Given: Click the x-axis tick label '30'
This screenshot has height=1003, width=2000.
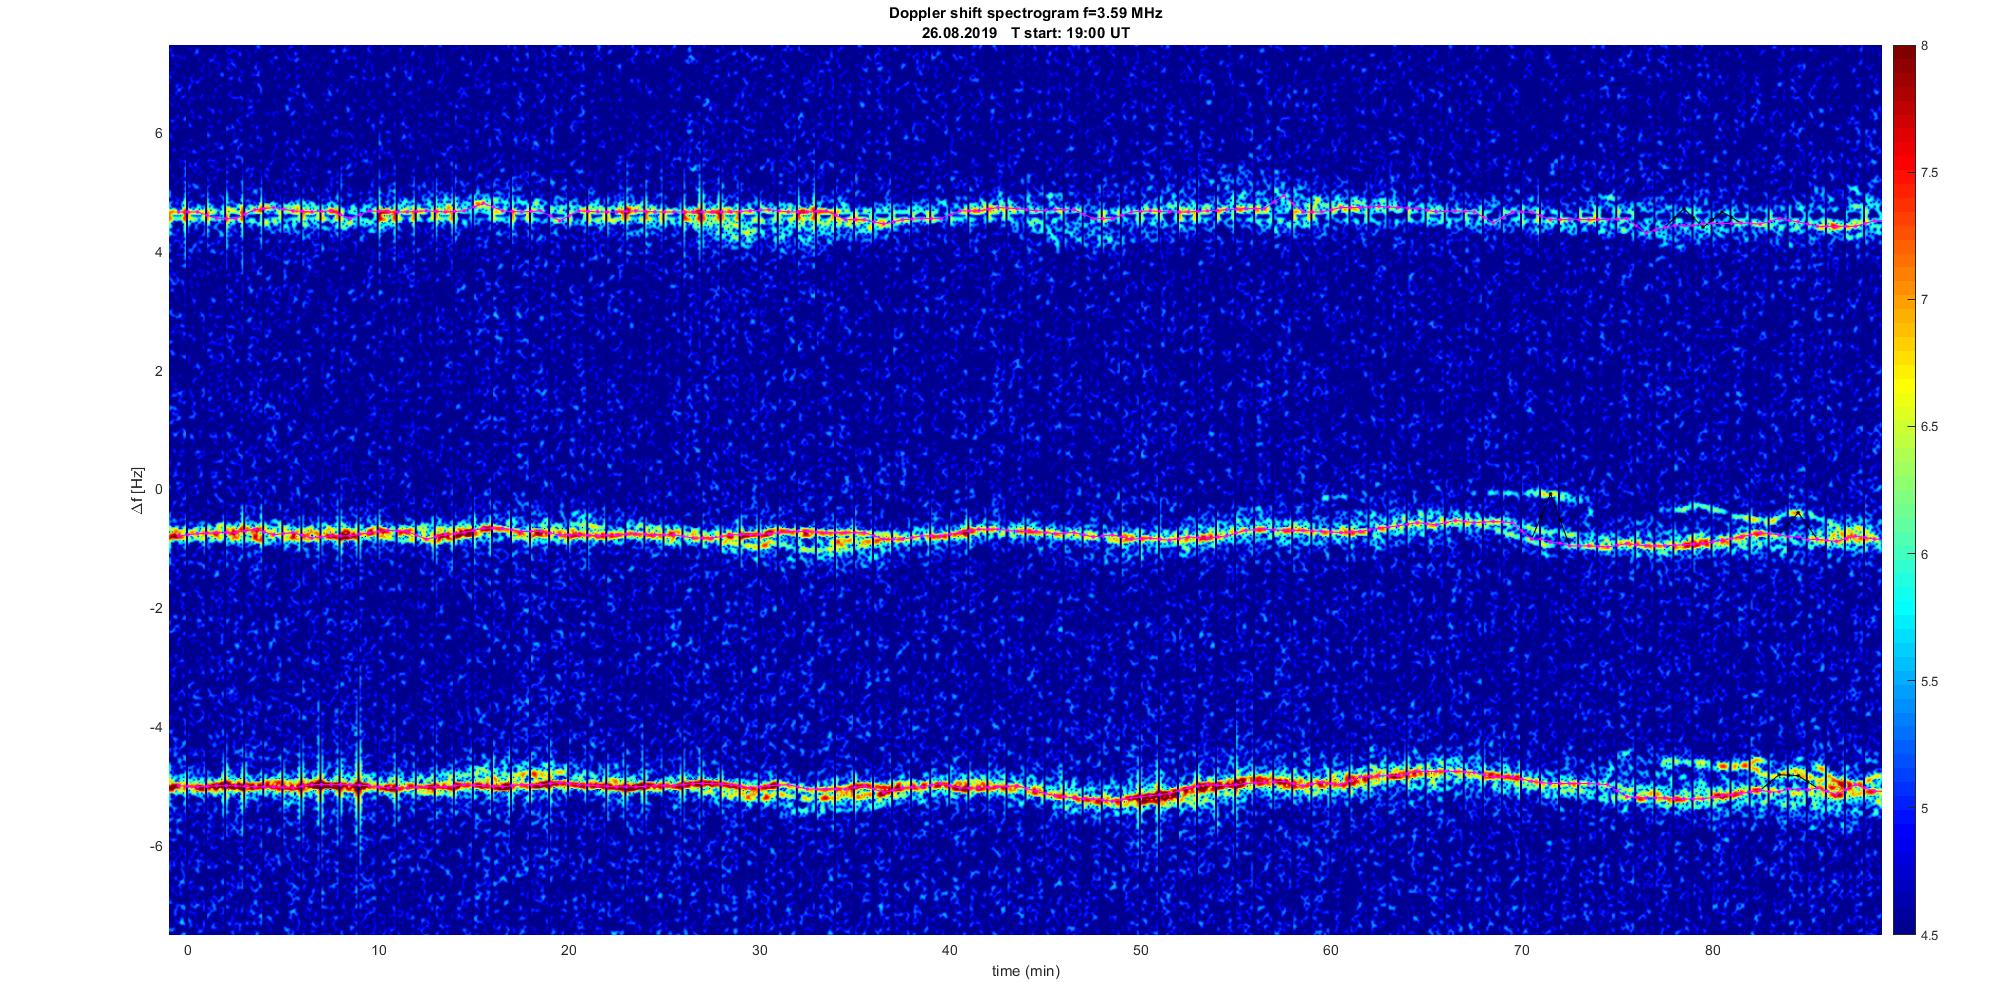Looking at the screenshot, I should coord(759,950).
